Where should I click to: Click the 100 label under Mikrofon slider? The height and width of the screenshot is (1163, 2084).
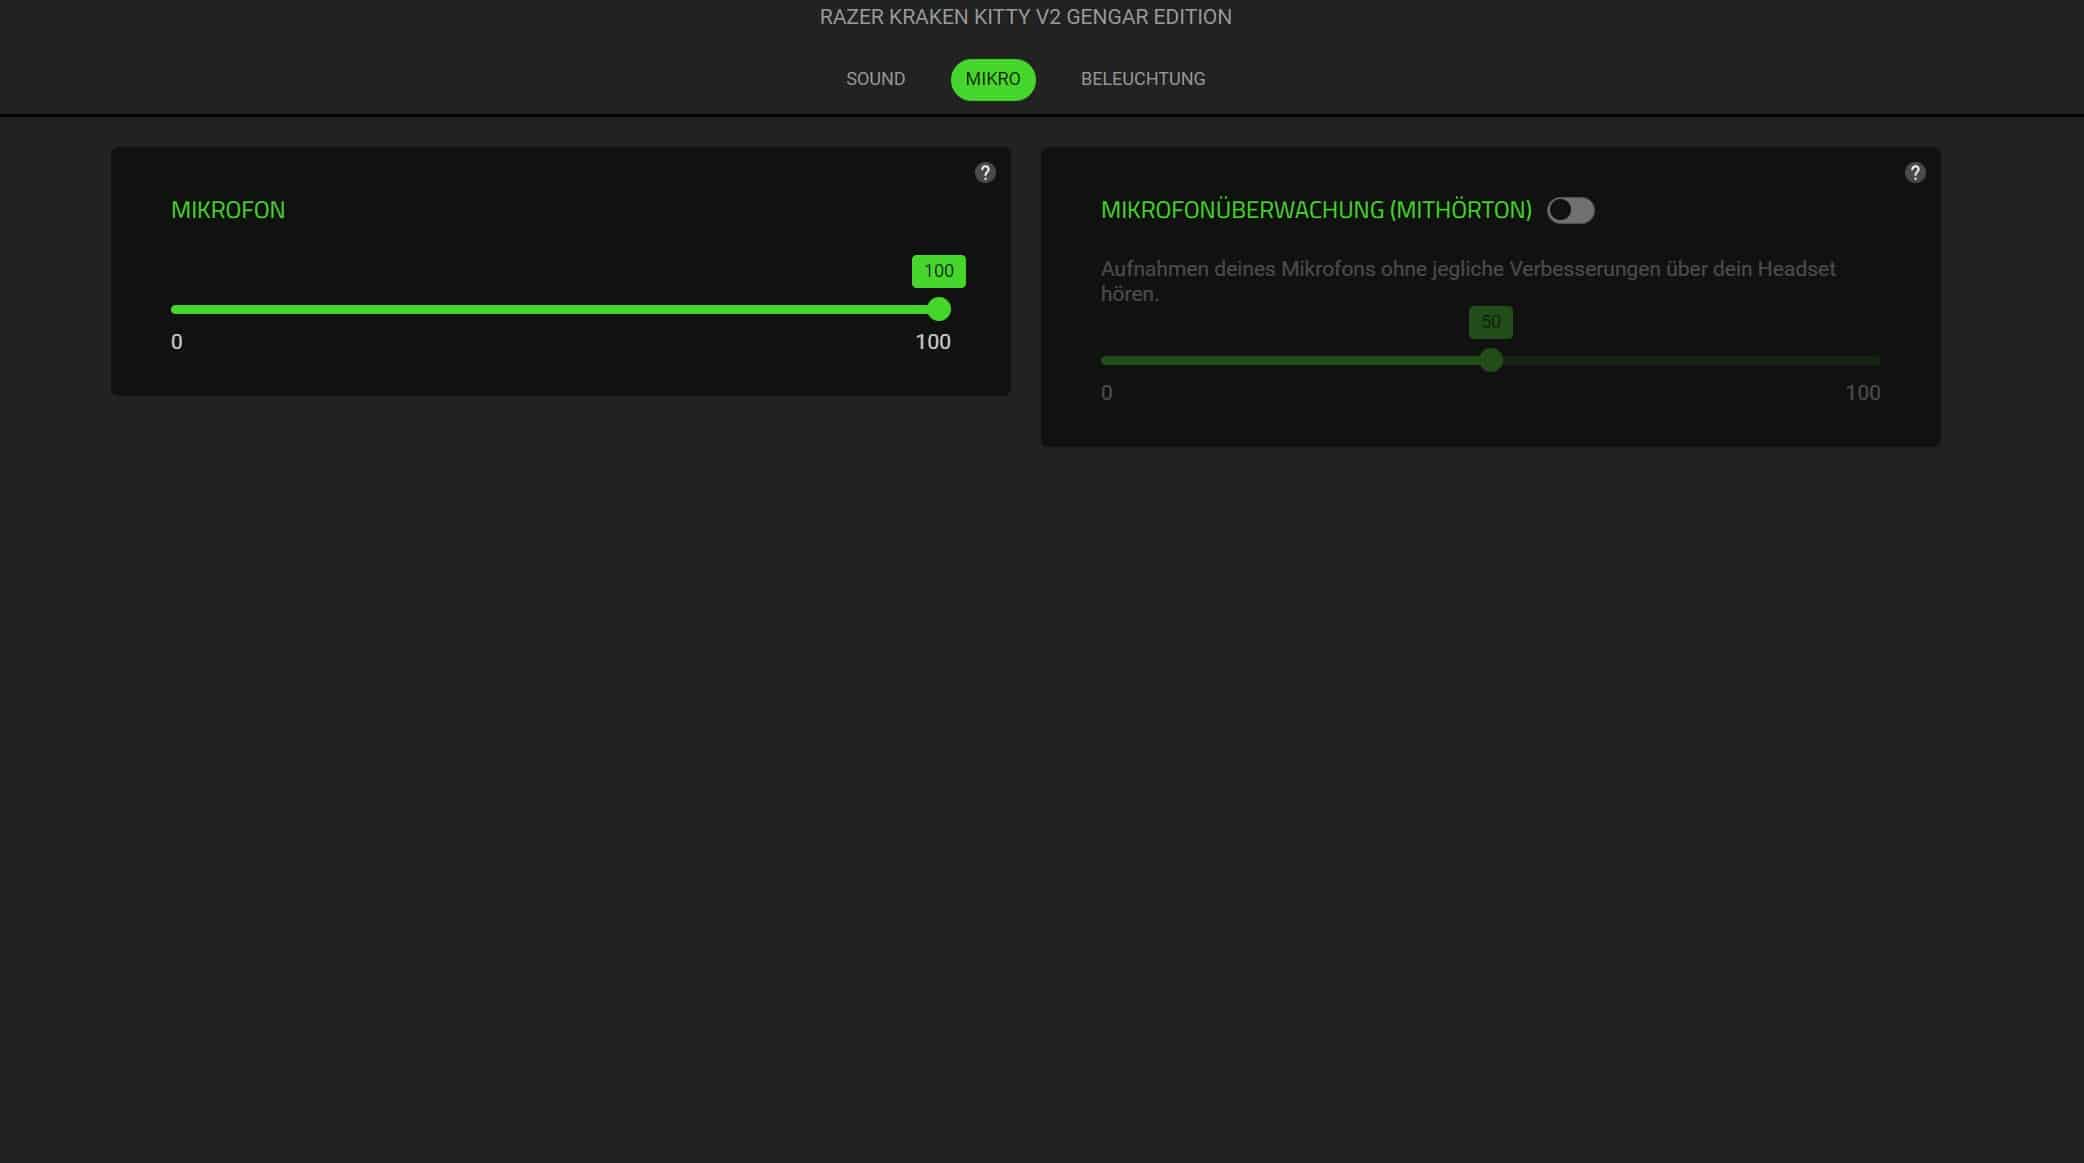(932, 342)
